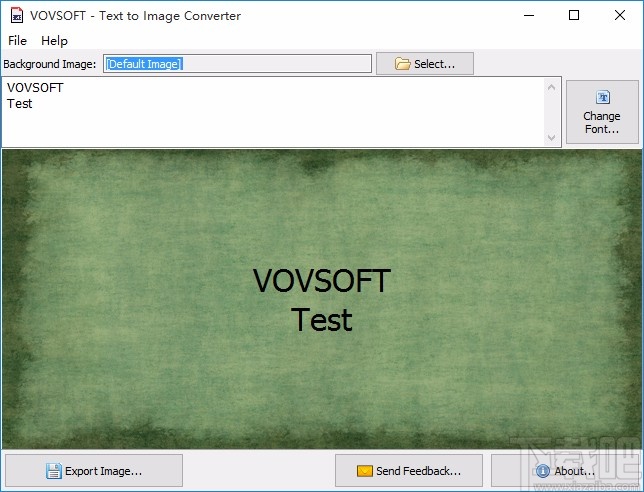Open the File menu
644x492 pixels.
tap(17, 41)
